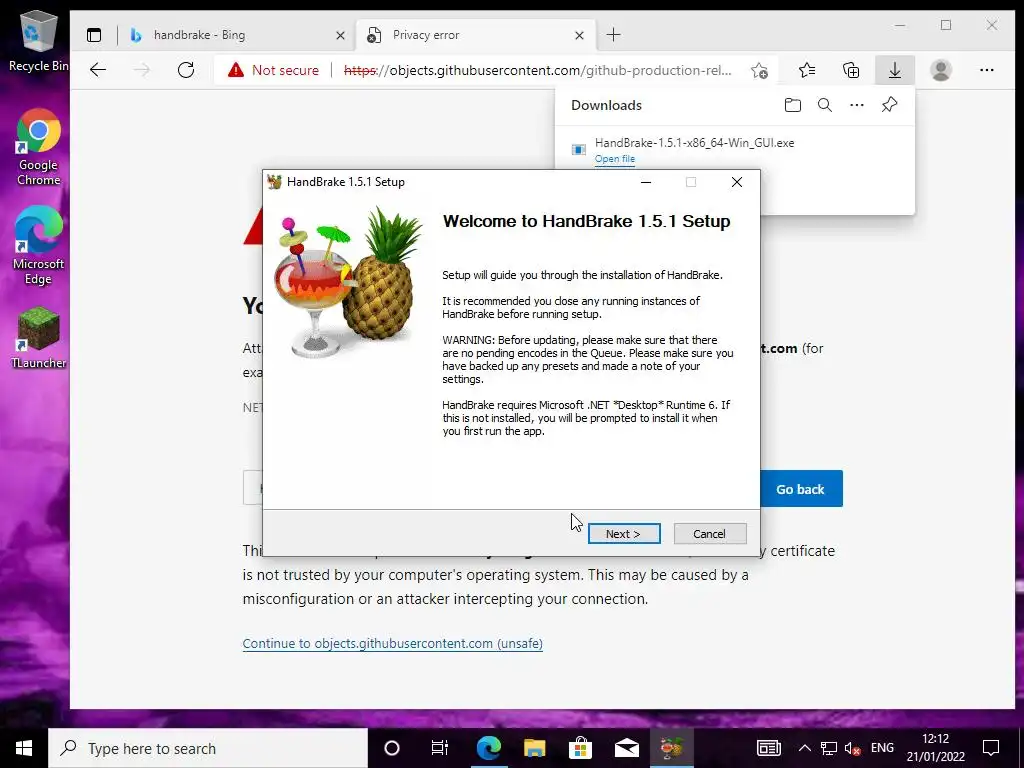
Task: Click the Not secure warning indicator
Action: (x=273, y=70)
